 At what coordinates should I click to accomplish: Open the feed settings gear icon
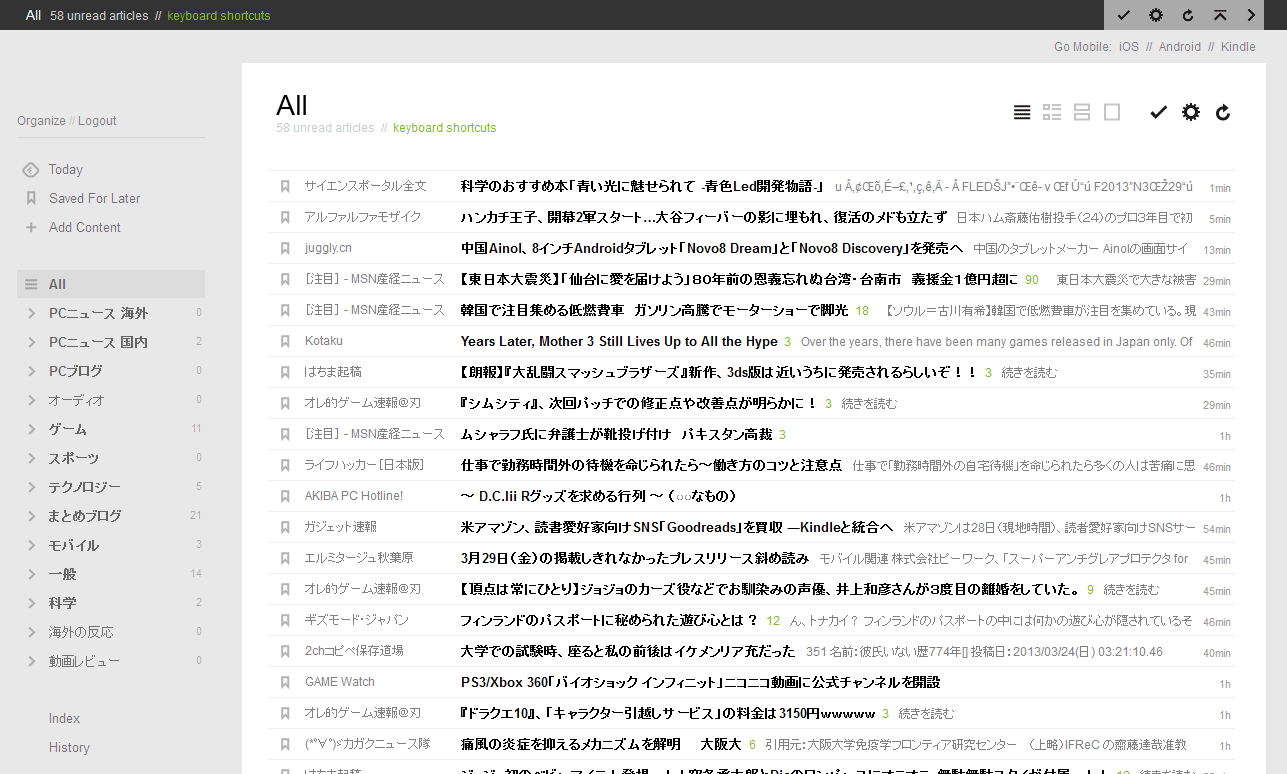click(x=1190, y=112)
